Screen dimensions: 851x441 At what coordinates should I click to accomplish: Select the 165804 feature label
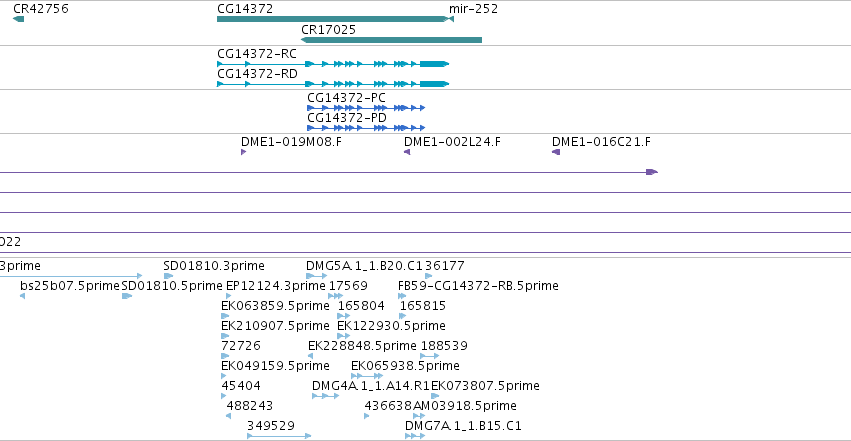pyautogui.click(x=361, y=306)
